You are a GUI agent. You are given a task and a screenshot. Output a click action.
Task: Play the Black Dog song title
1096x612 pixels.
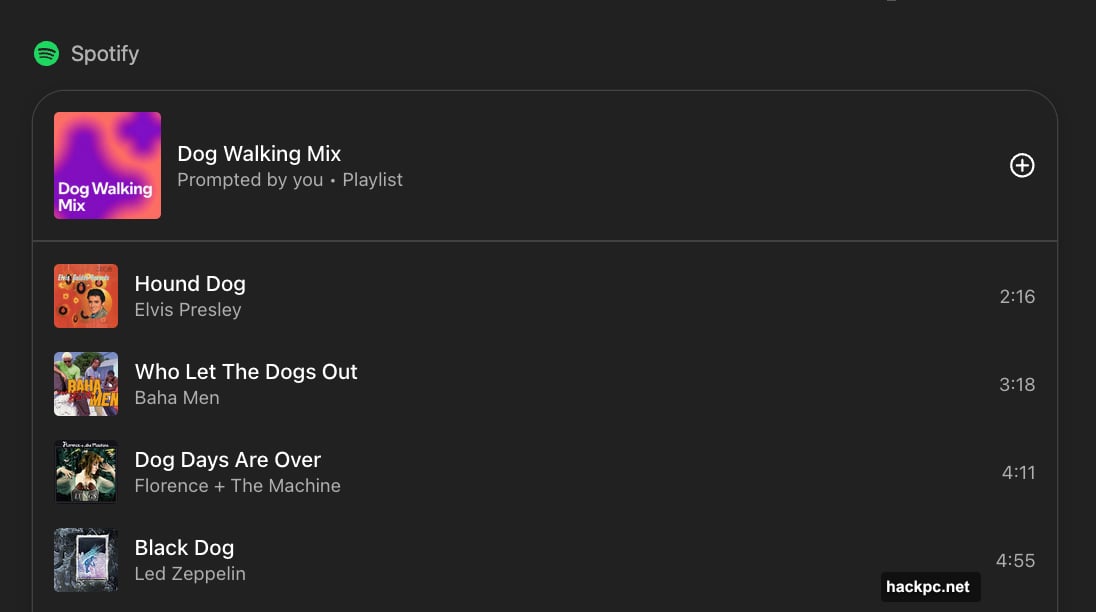tap(184, 548)
